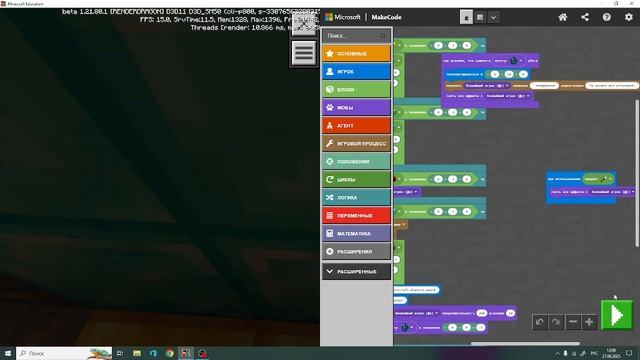Open player dropdown in top clear-effects block
The height and width of the screenshot is (360, 640).
(508, 96)
